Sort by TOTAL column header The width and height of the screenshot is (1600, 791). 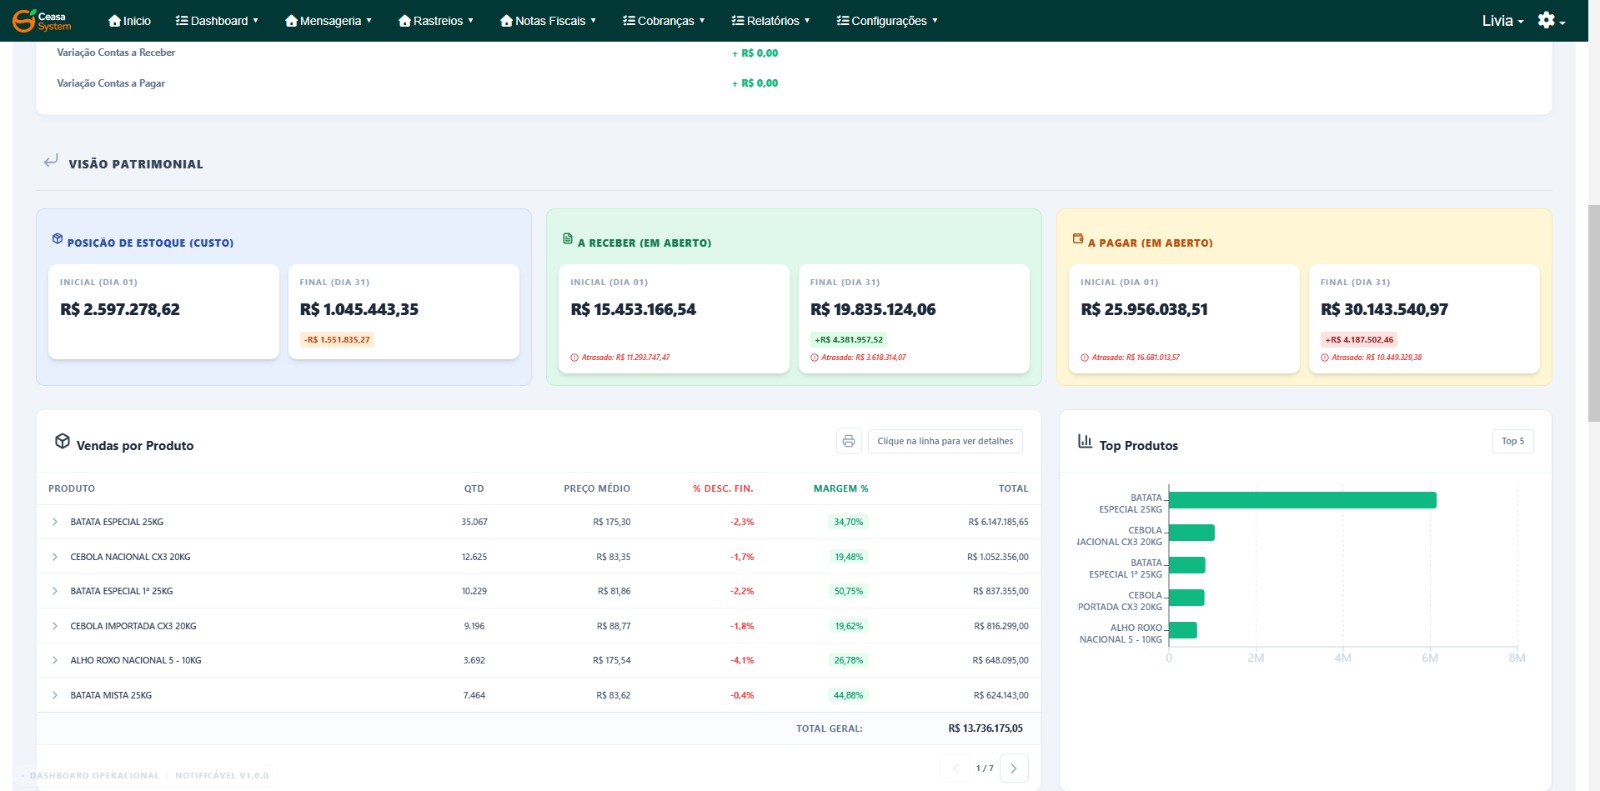(x=1013, y=489)
